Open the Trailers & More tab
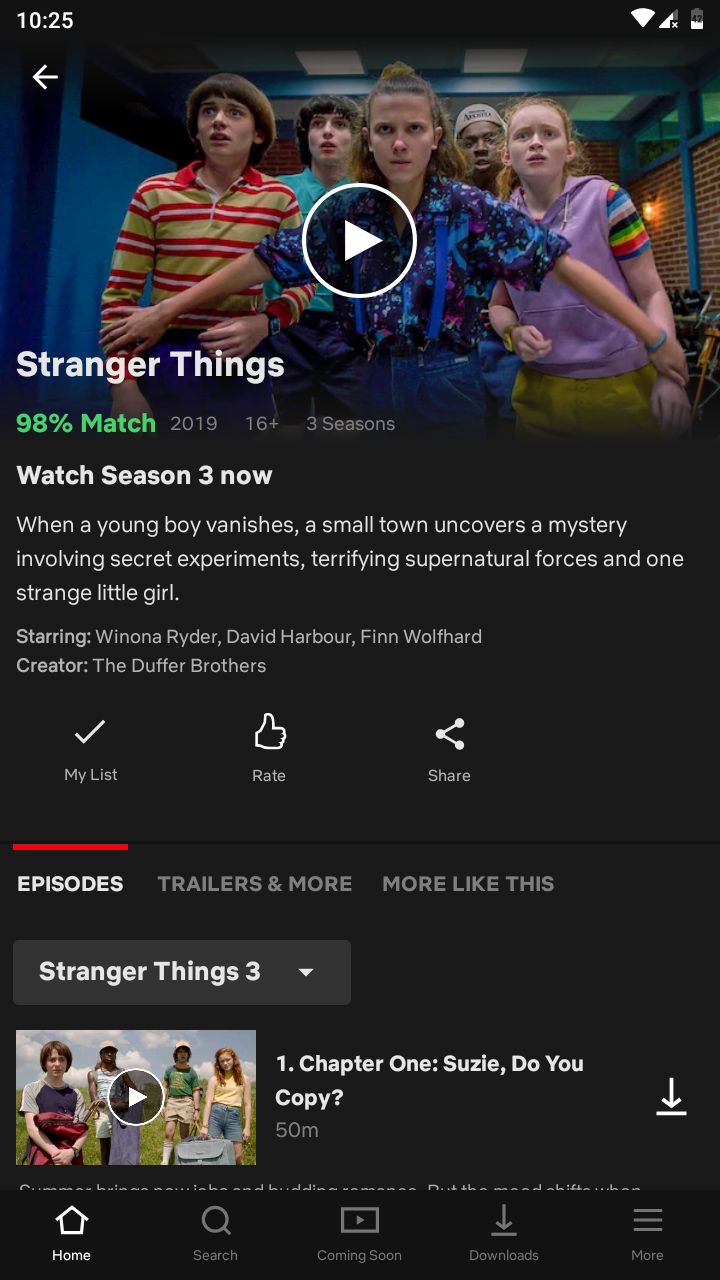720x1280 pixels. [x=255, y=884]
